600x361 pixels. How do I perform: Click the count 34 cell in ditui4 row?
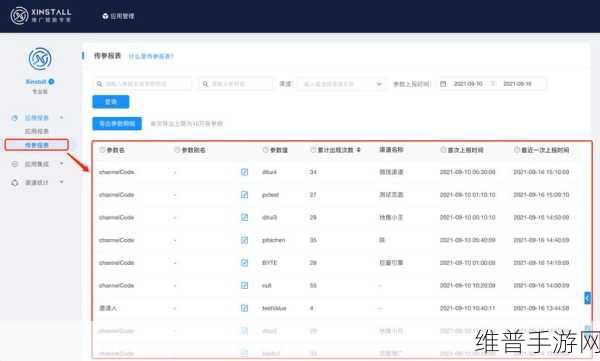click(x=313, y=172)
